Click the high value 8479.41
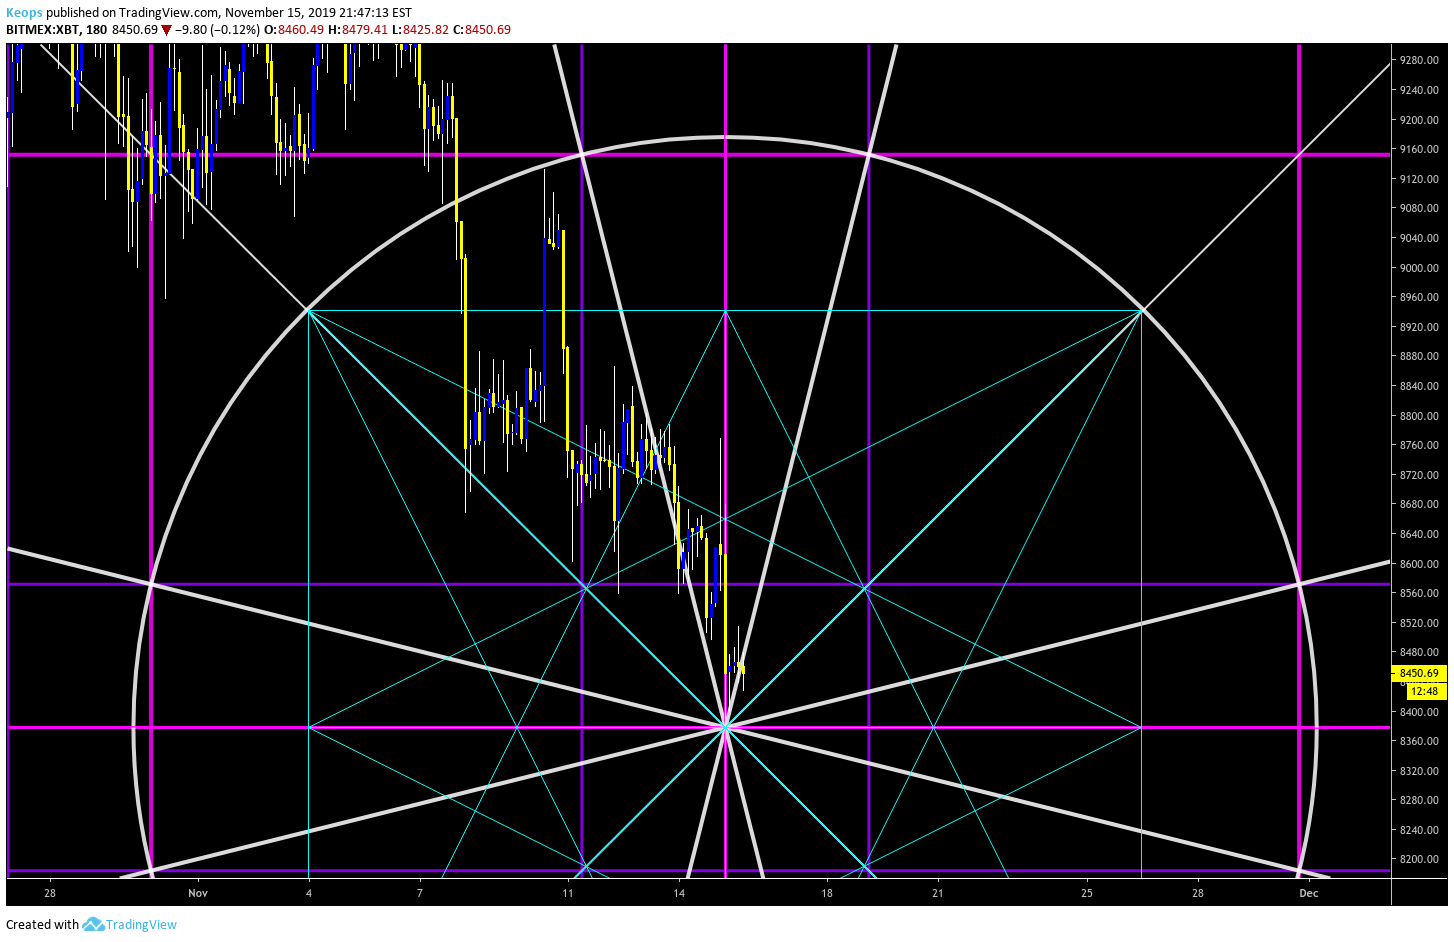This screenshot has width=1454, height=942. (365, 29)
